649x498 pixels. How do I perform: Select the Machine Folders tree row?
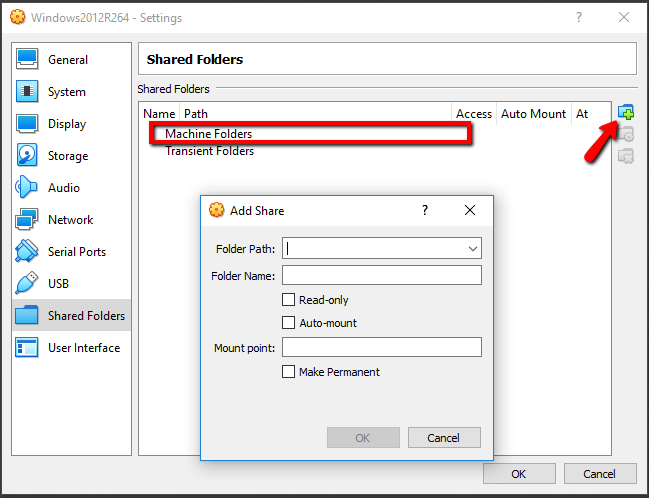point(208,134)
